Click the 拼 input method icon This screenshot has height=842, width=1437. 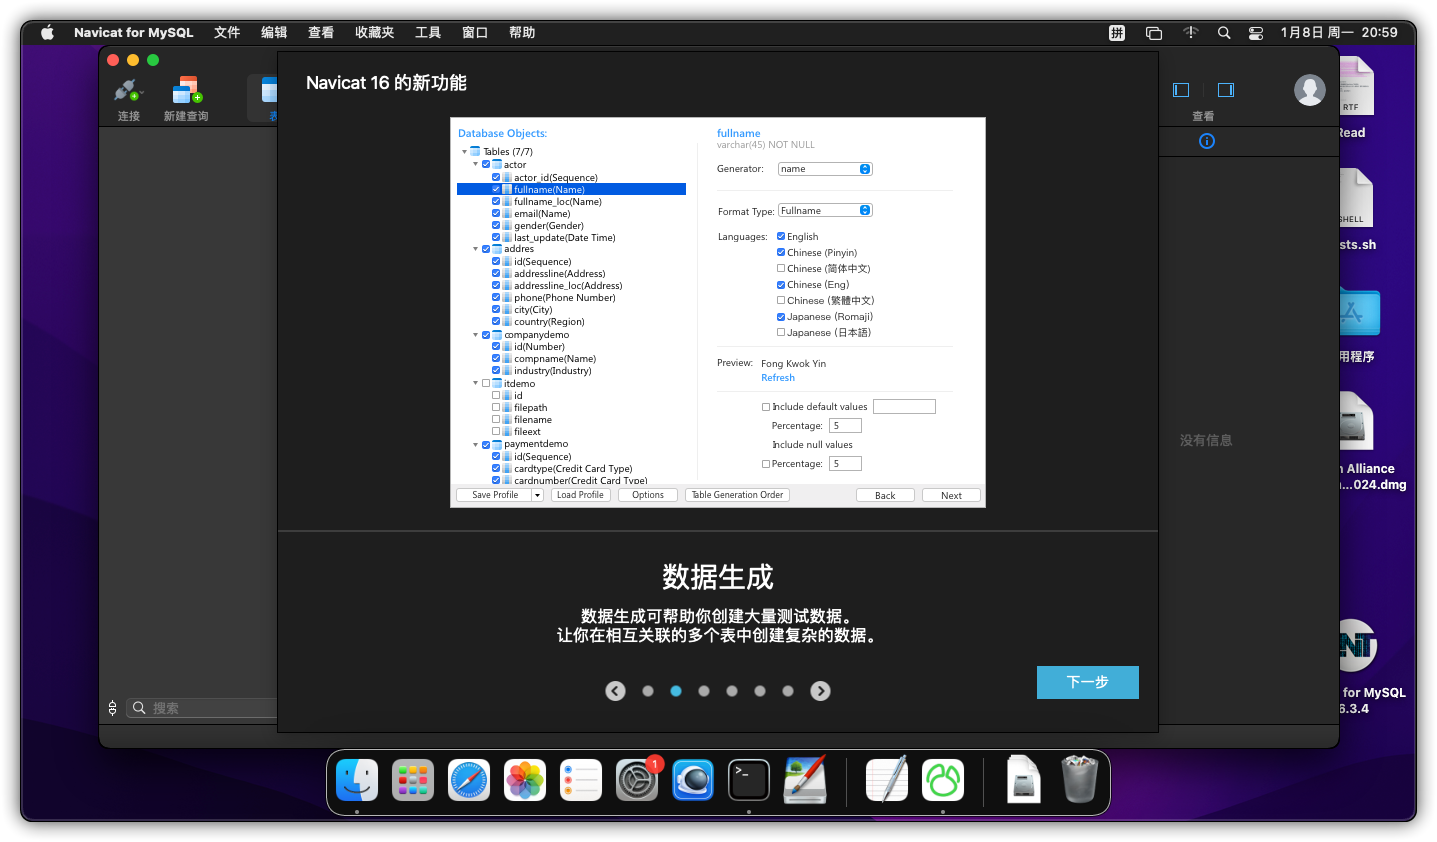tap(1117, 33)
